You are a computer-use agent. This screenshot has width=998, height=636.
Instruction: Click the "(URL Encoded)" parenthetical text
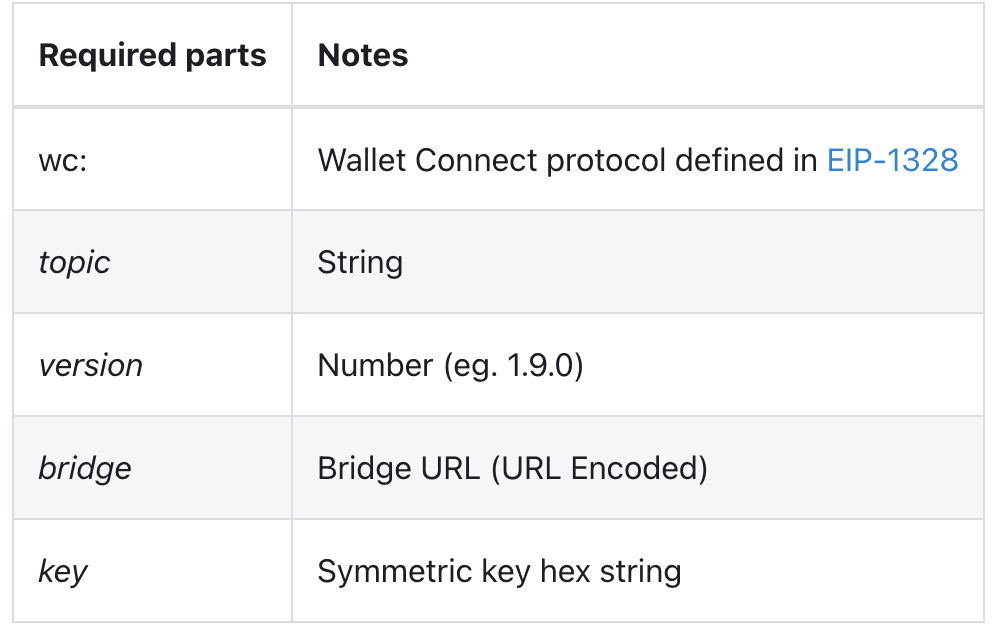coord(598,468)
